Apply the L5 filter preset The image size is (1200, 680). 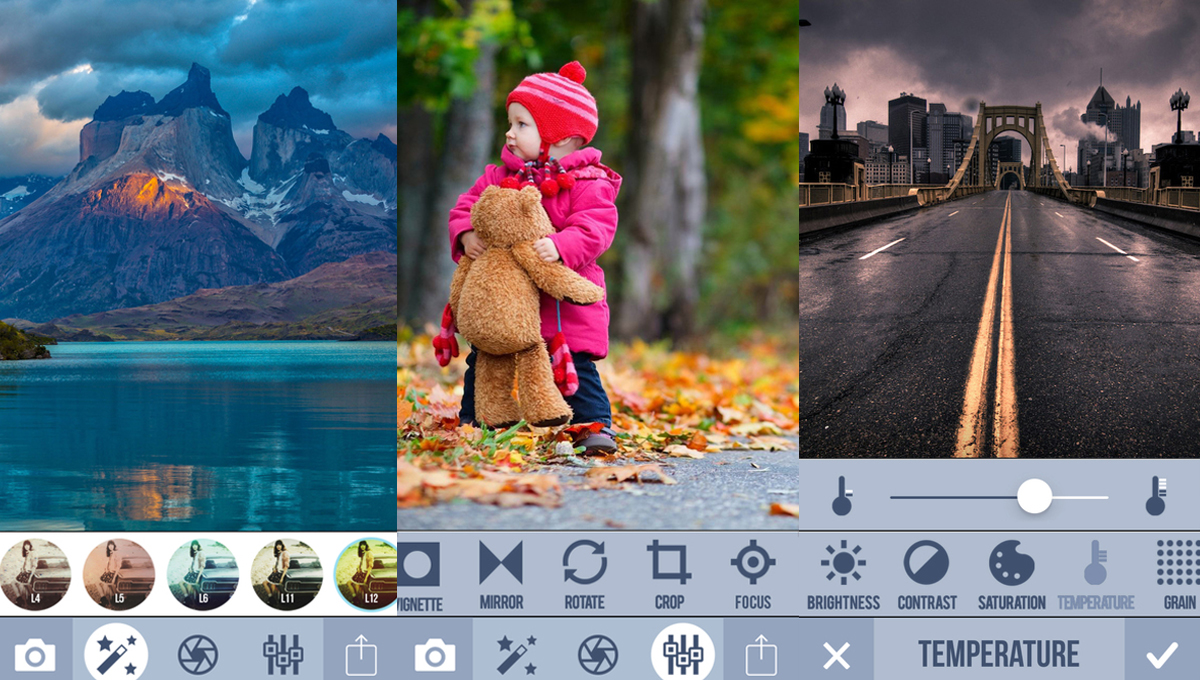119,575
